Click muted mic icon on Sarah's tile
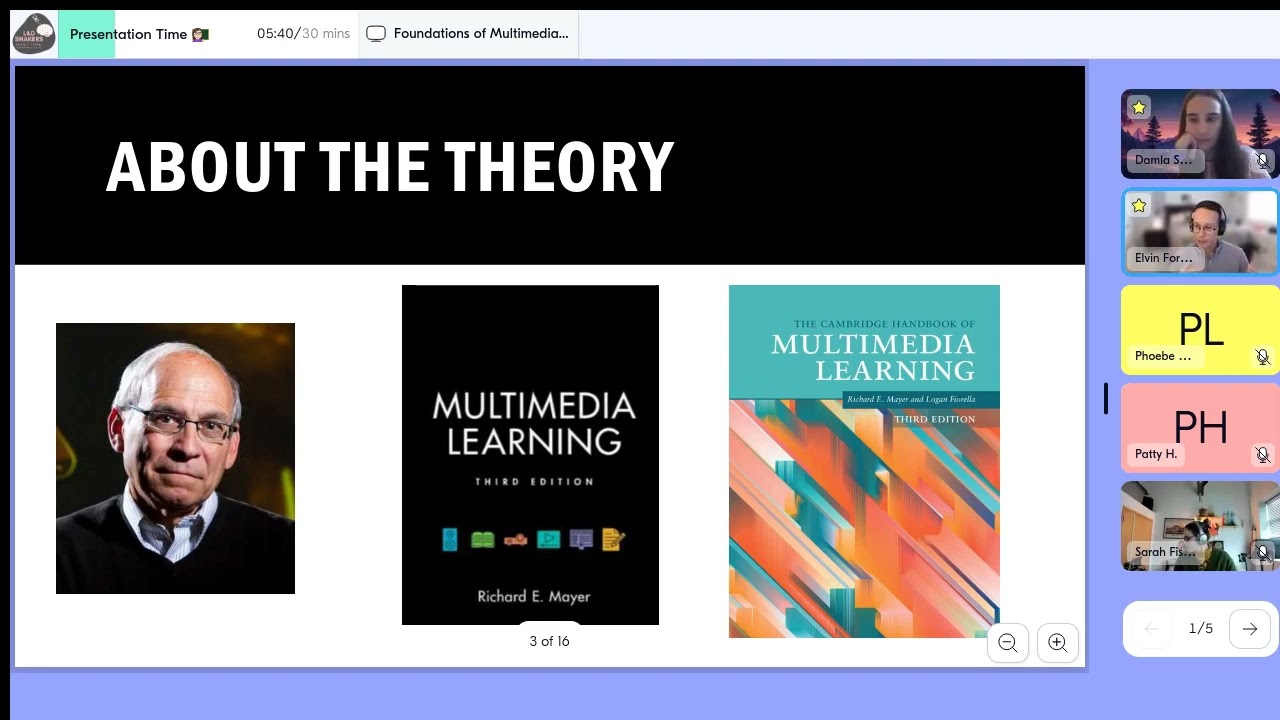Screen dimensions: 1280x720 1262,552
